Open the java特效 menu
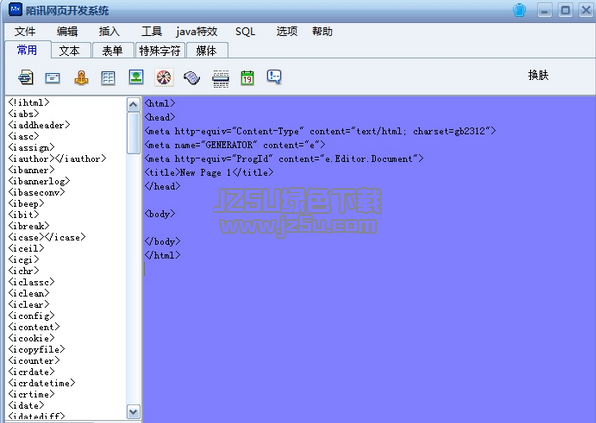The width and height of the screenshot is (596, 423). [x=197, y=32]
